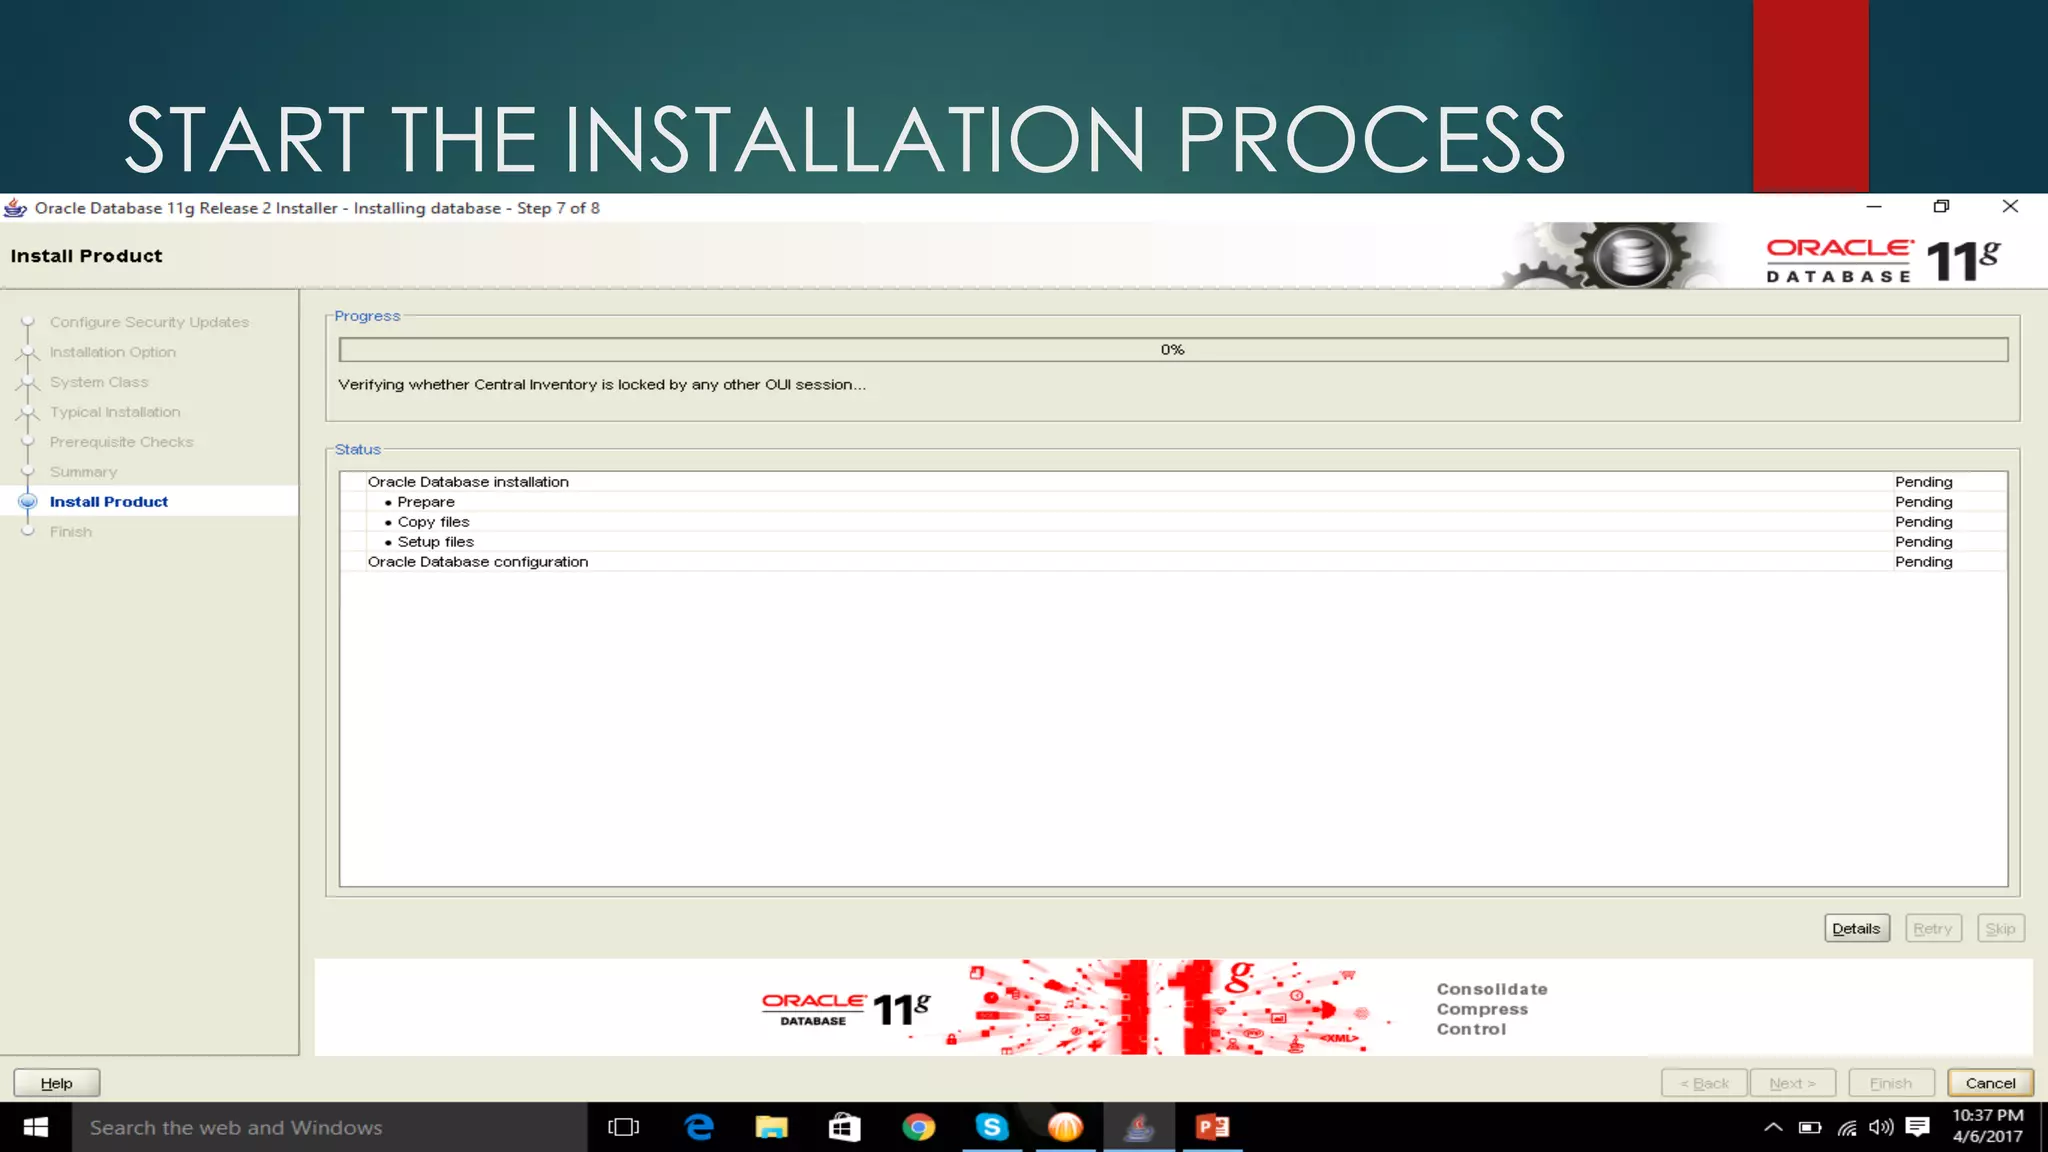The image size is (2048, 1152).
Task: Select Install Product step
Action: coord(109,502)
